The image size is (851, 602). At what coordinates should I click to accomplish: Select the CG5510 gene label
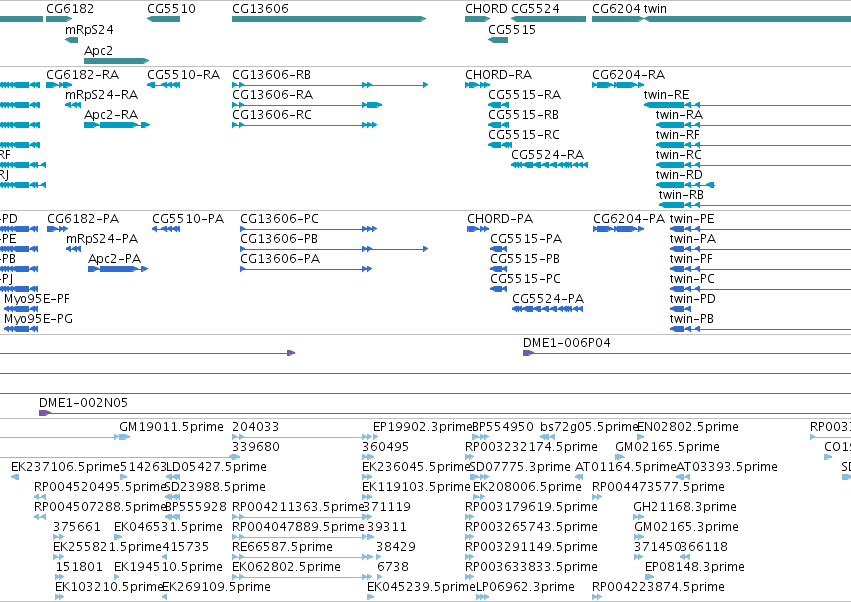click(x=172, y=9)
